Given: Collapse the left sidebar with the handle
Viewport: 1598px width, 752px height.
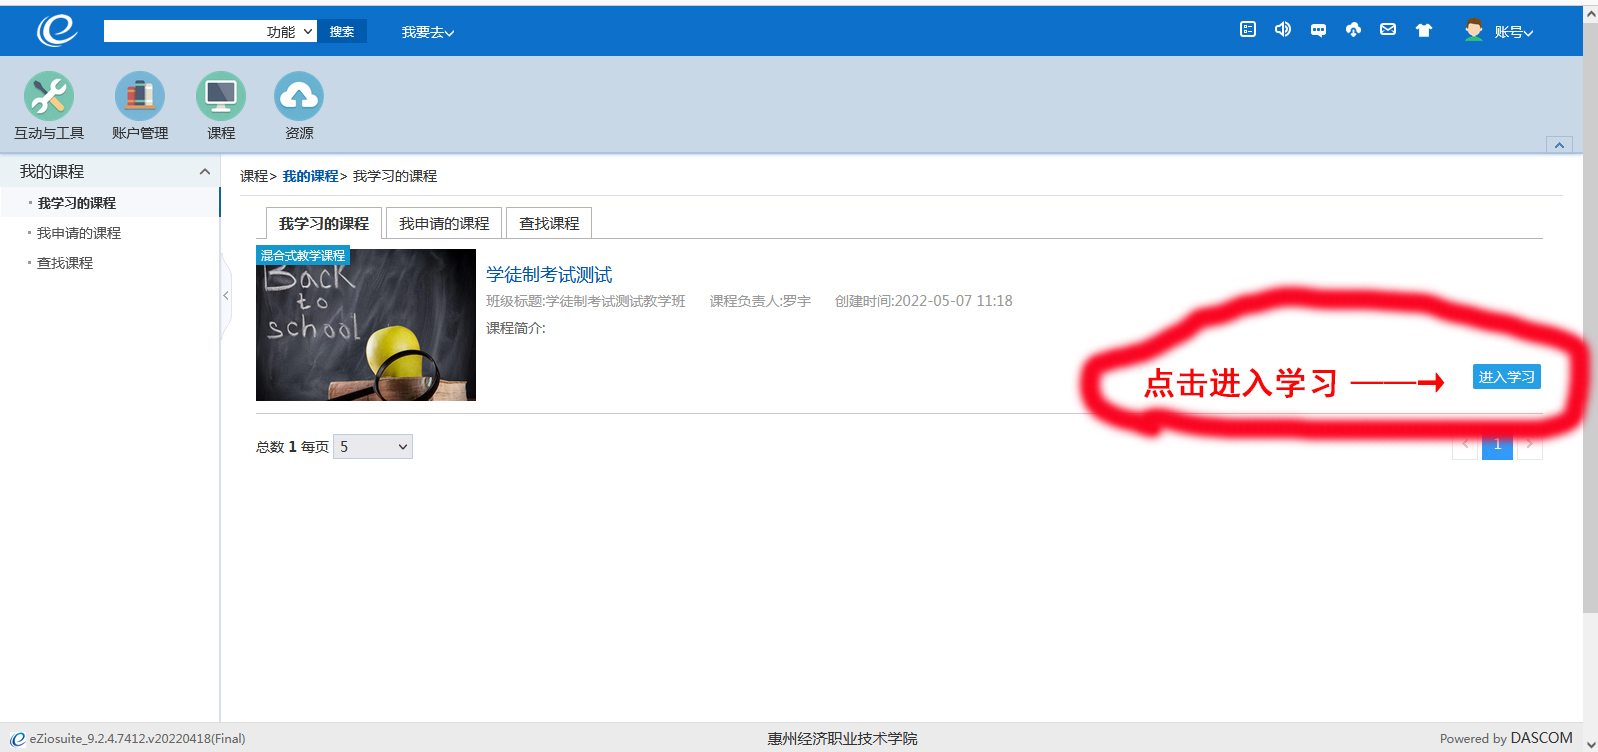Looking at the screenshot, I should click(226, 296).
